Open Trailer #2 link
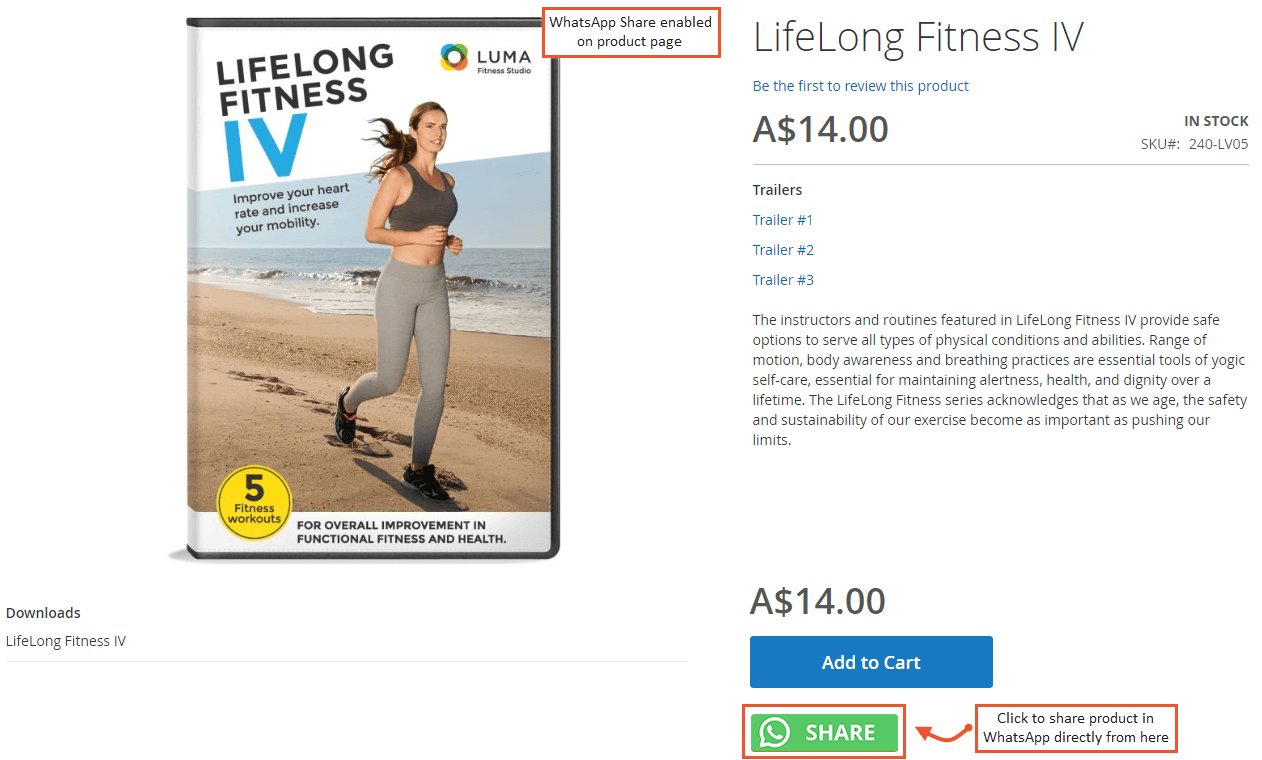Viewport: 1262px width, 760px height. (x=783, y=250)
